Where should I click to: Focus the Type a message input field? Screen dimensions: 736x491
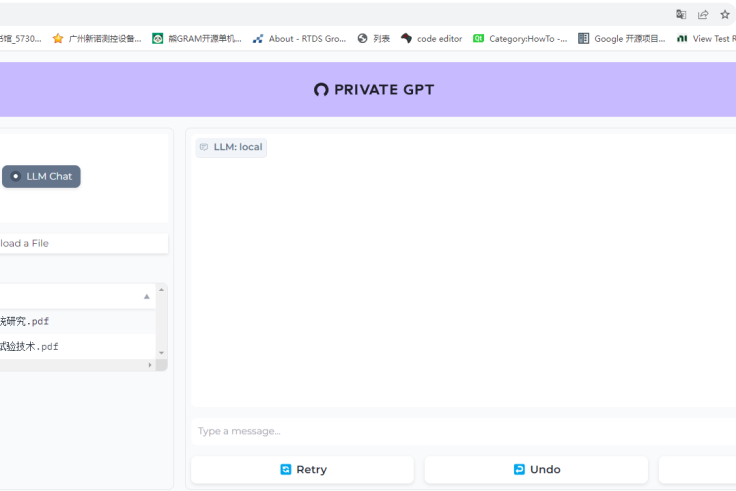(463, 431)
